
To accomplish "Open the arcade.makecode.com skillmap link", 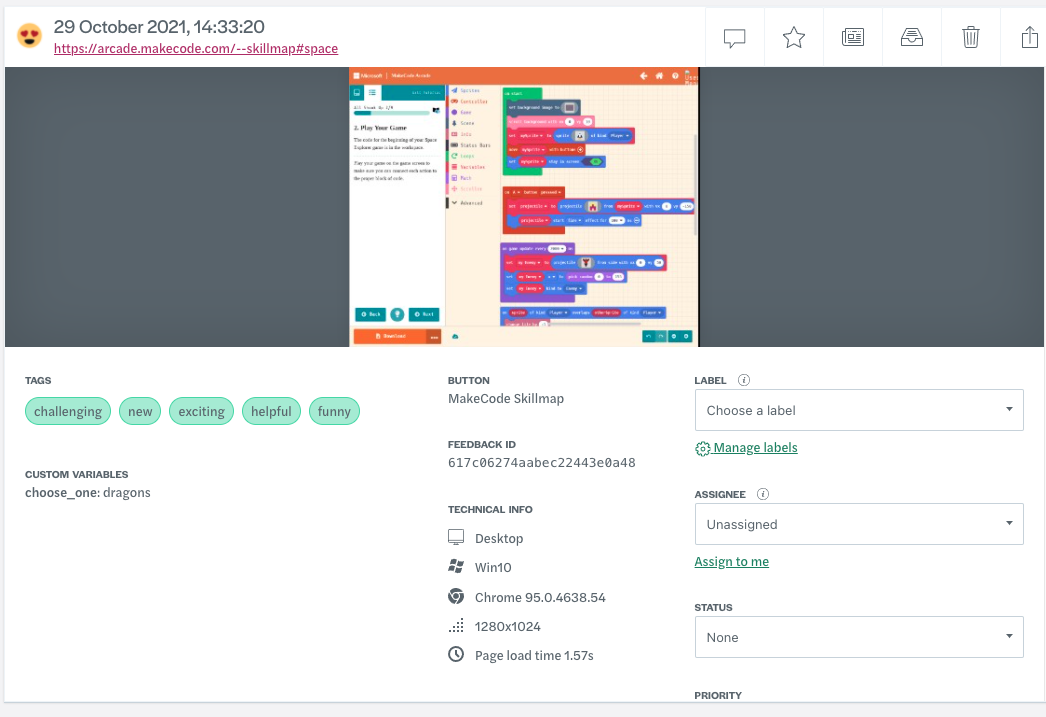I will click(x=195, y=49).
